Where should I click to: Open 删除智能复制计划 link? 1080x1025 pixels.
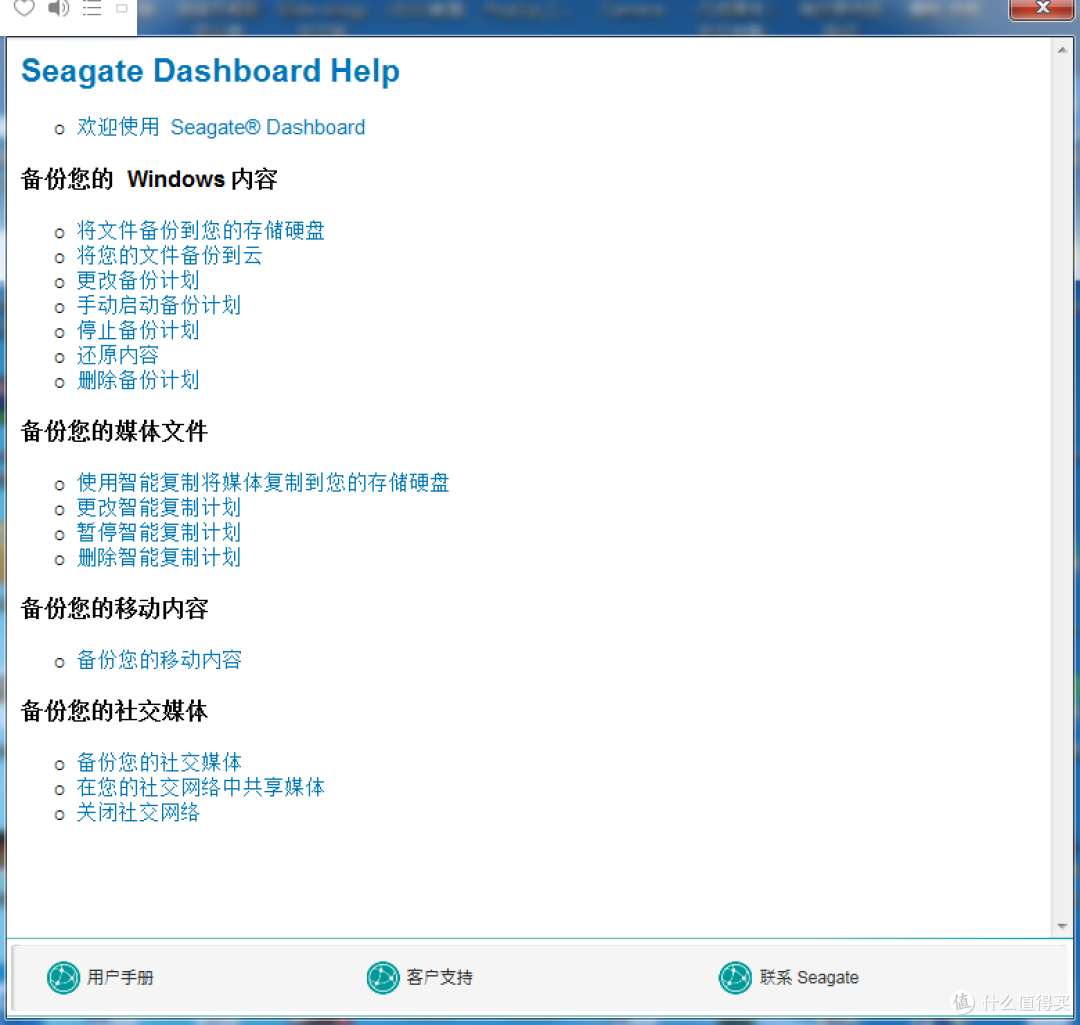158,557
